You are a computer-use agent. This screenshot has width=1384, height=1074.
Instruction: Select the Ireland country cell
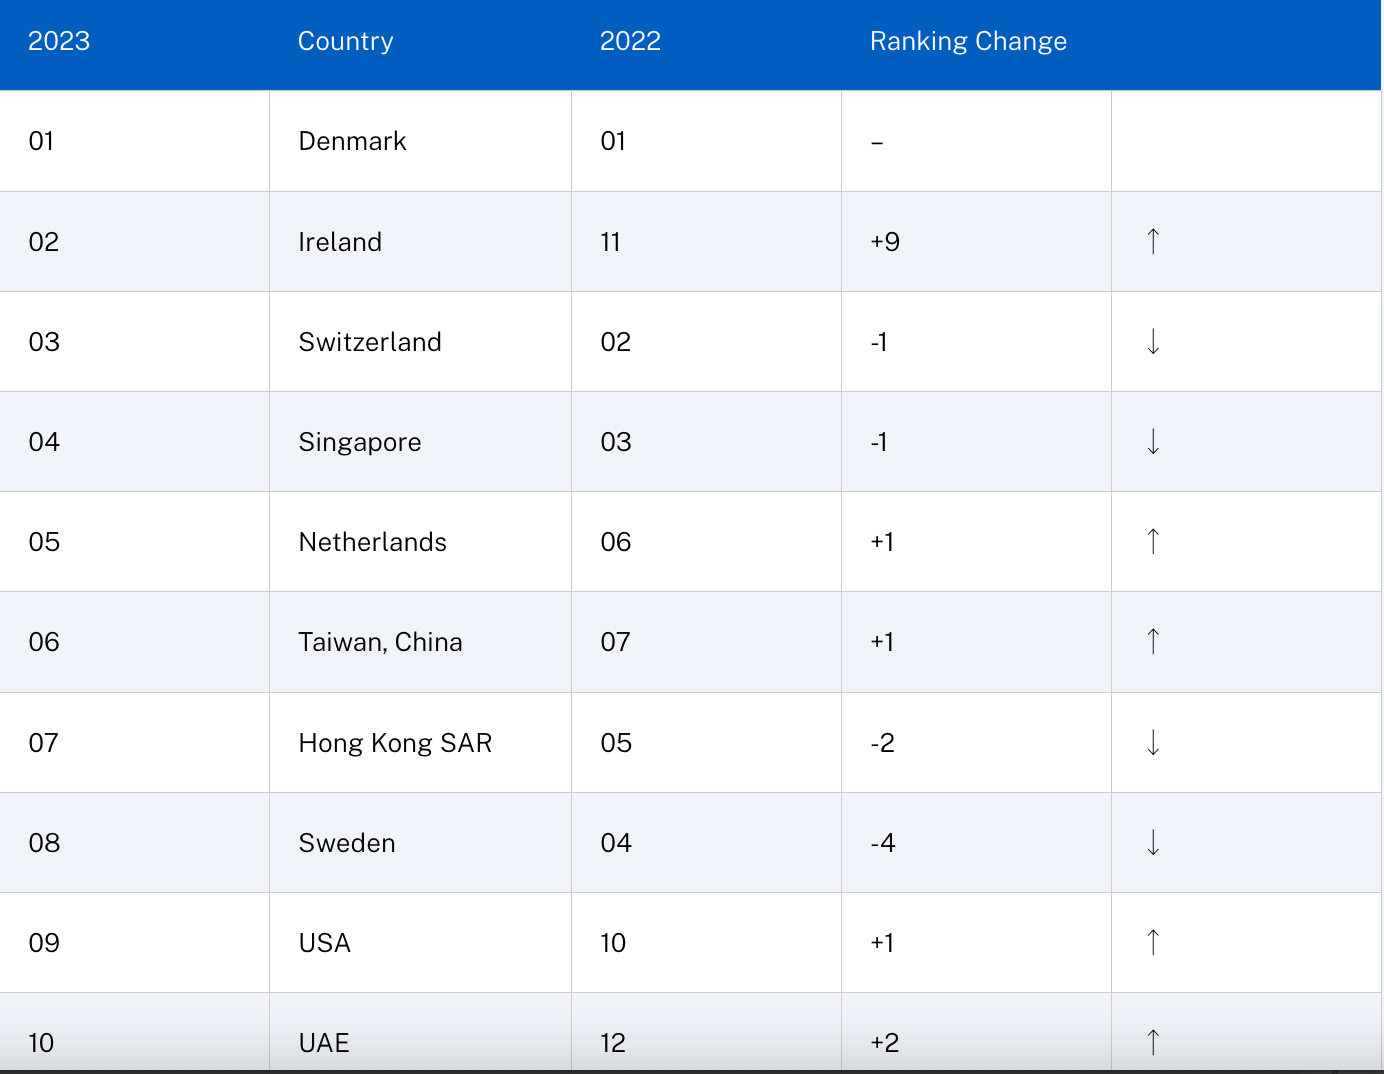coord(340,242)
